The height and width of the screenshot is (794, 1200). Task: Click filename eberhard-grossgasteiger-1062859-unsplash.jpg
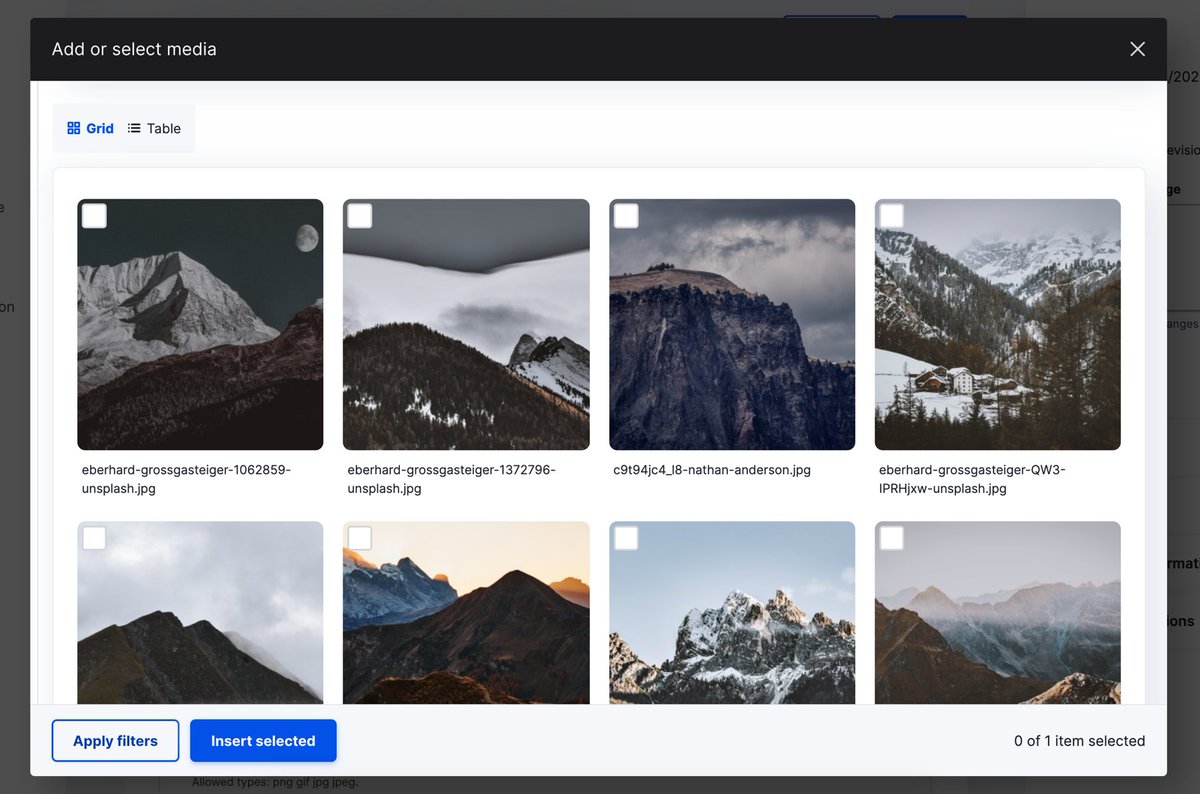click(x=186, y=479)
